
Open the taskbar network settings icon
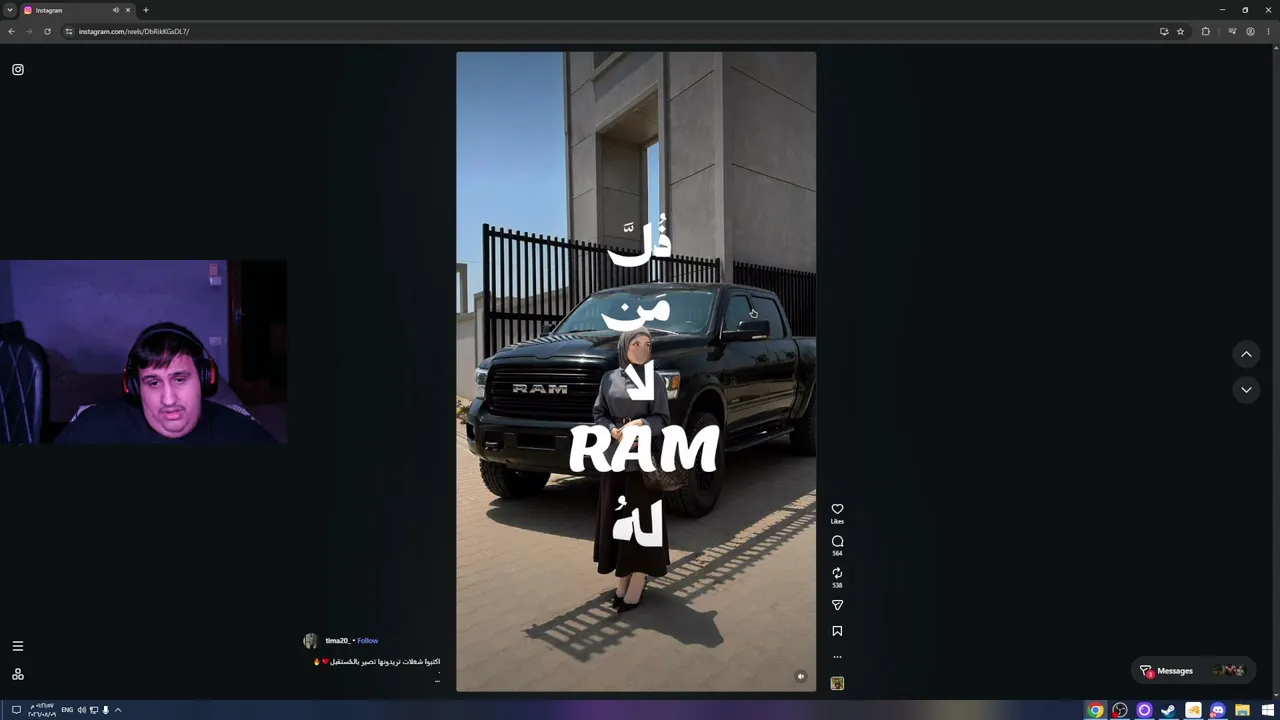point(94,710)
